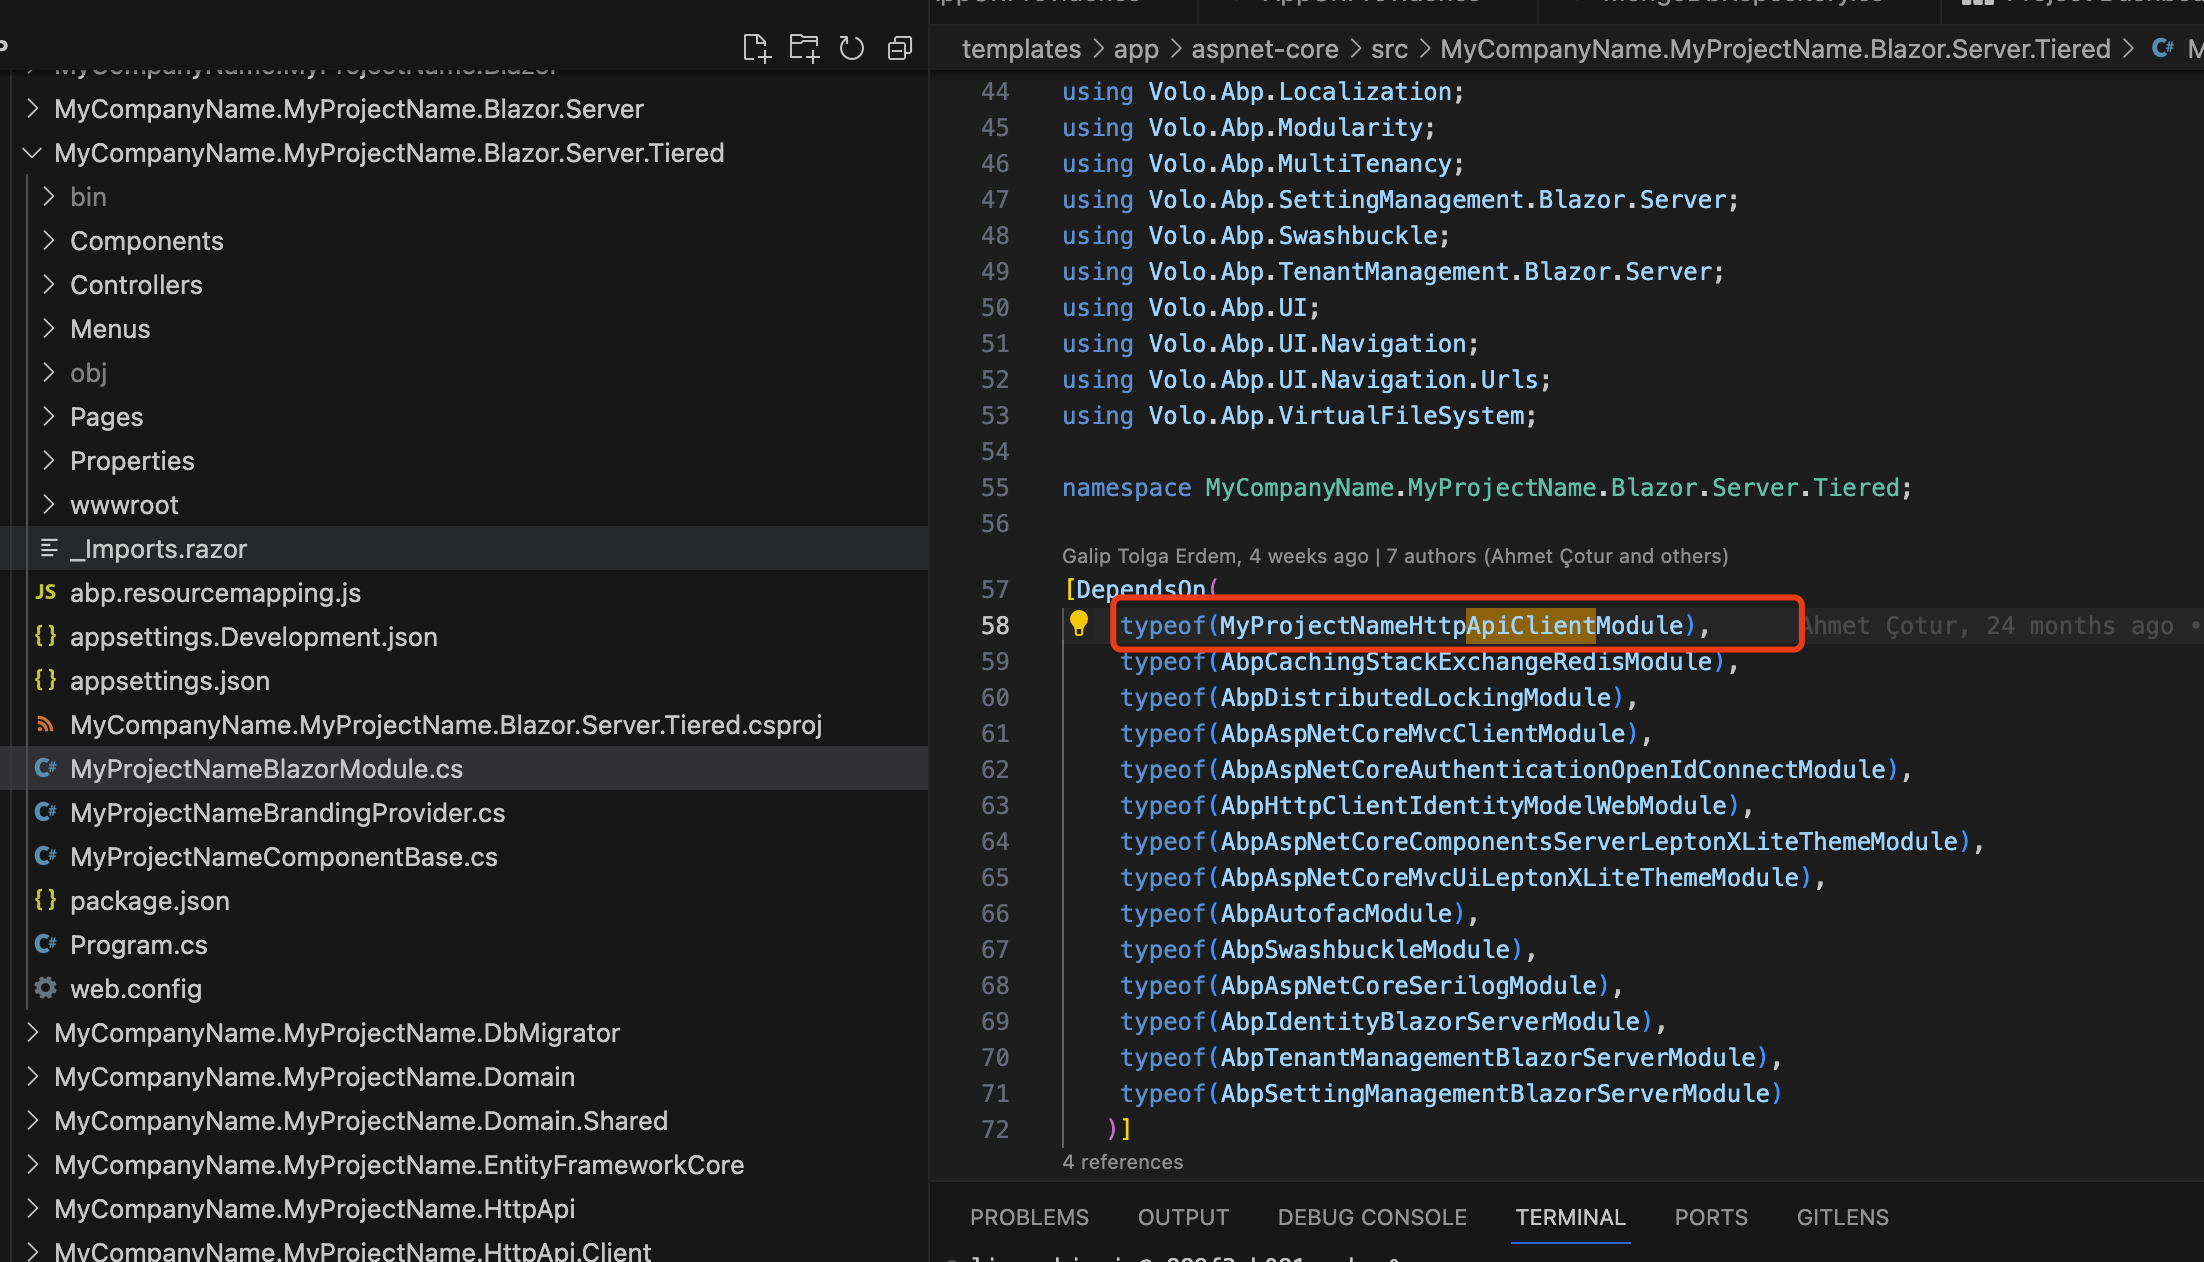This screenshot has width=2204, height=1262.
Task: Open the GITLENS panel tab
Action: pyautogui.click(x=1842, y=1217)
